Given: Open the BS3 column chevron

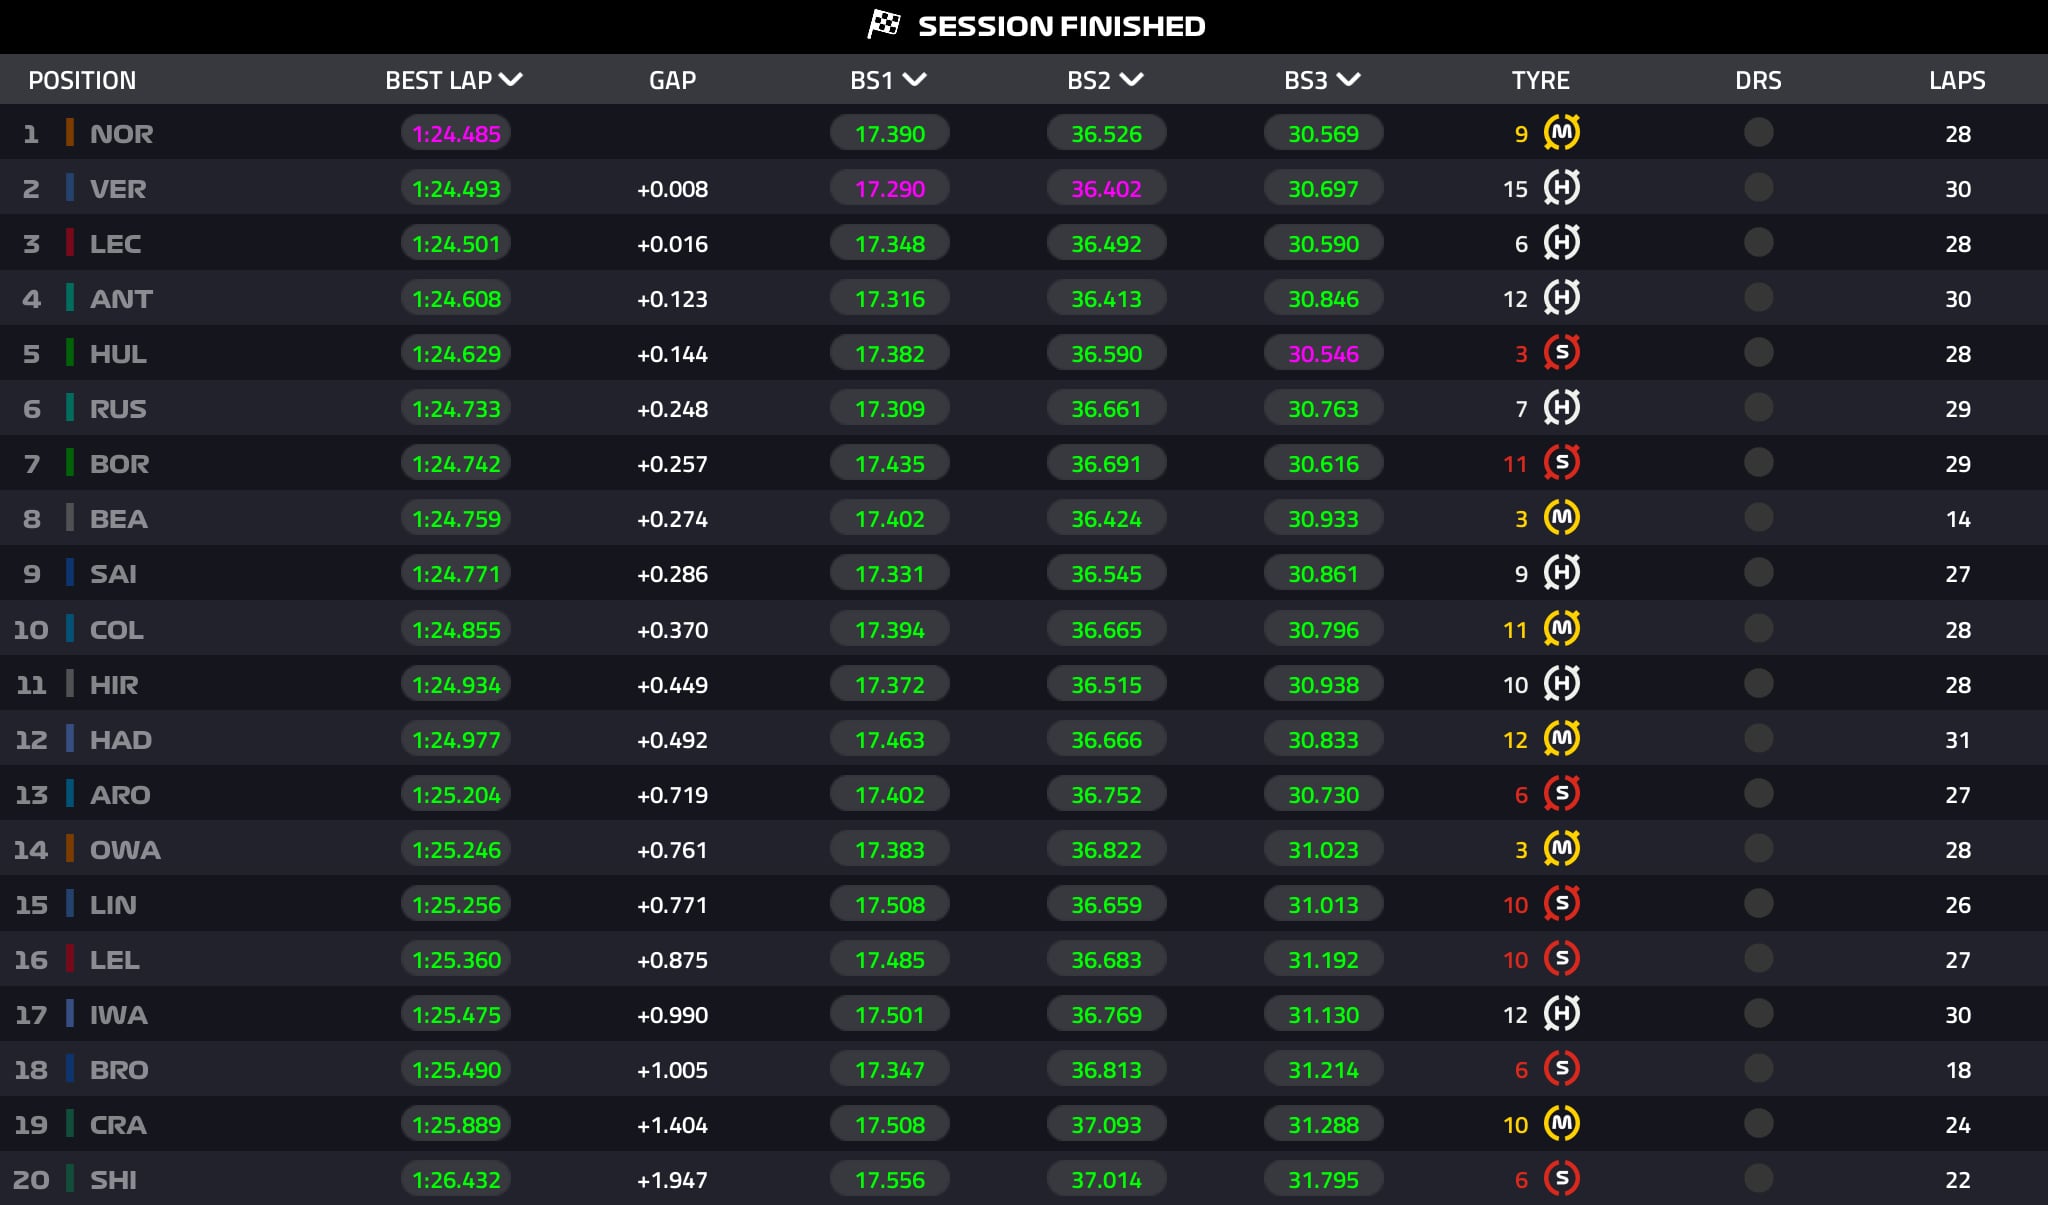Looking at the screenshot, I should (1348, 80).
